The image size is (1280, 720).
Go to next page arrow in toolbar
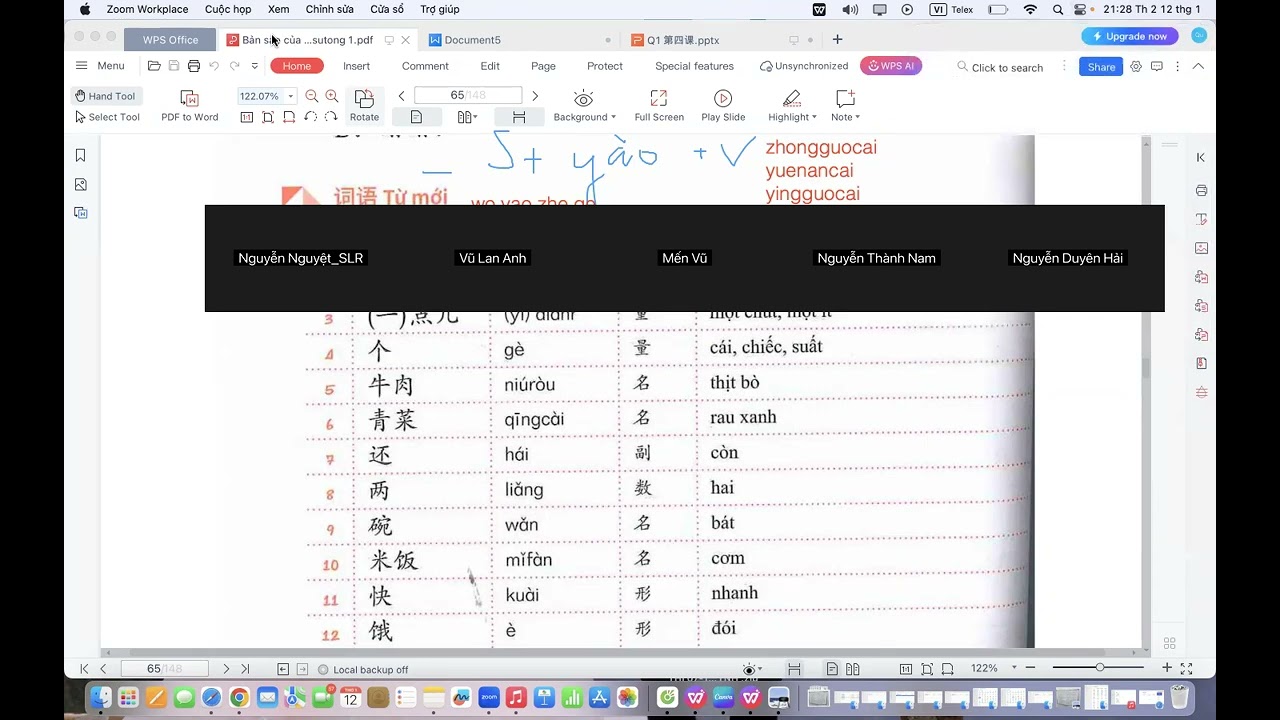(x=535, y=96)
